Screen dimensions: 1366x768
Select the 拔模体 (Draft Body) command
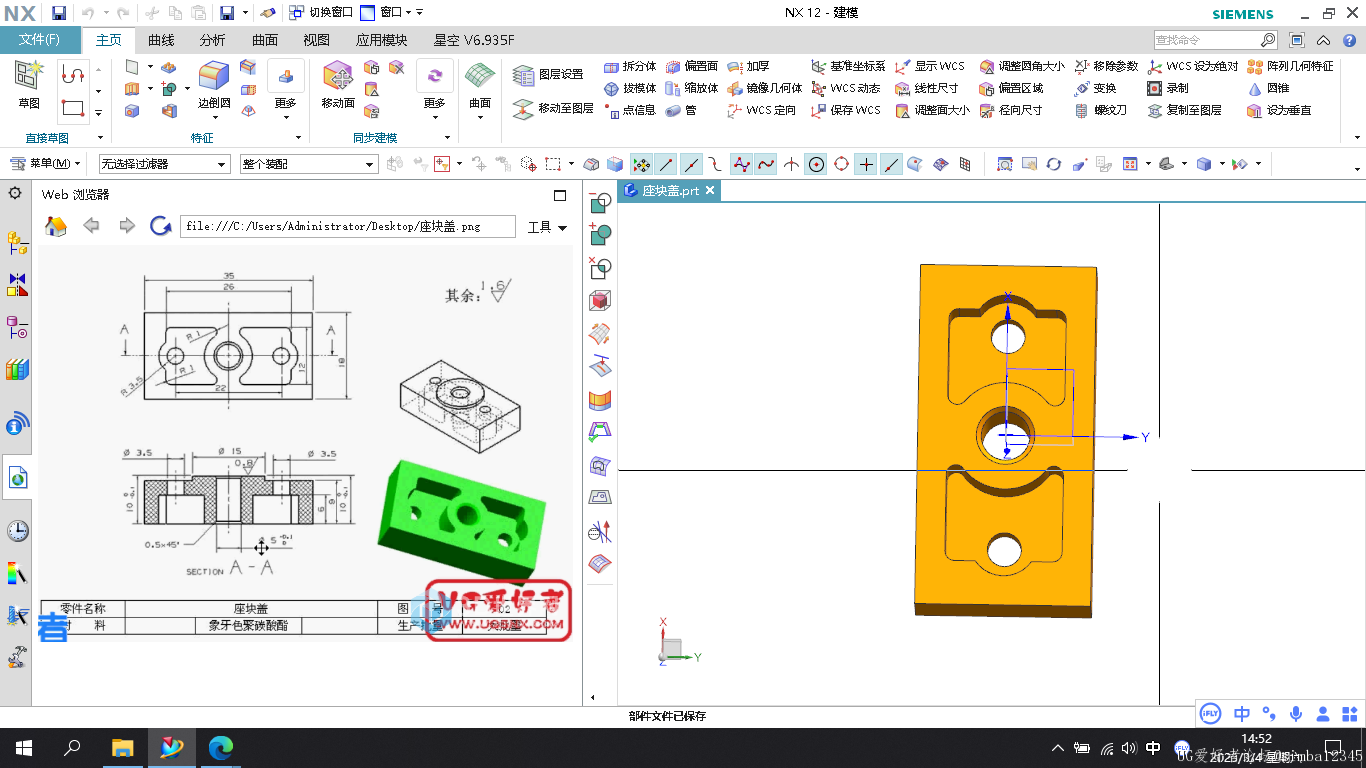[x=630, y=88]
